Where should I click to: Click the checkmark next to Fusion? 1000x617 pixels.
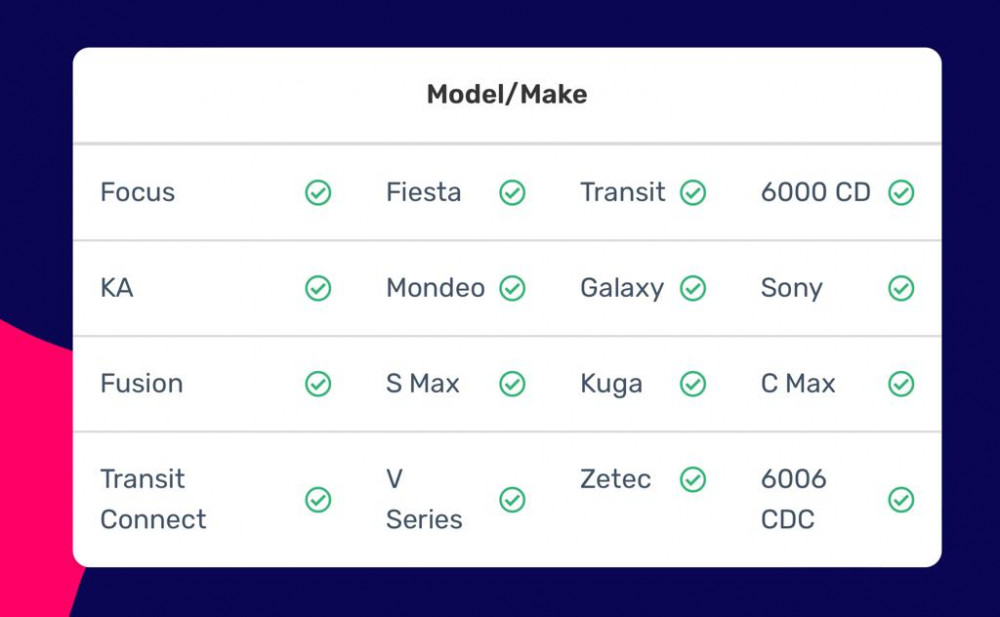tap(318, 383)
